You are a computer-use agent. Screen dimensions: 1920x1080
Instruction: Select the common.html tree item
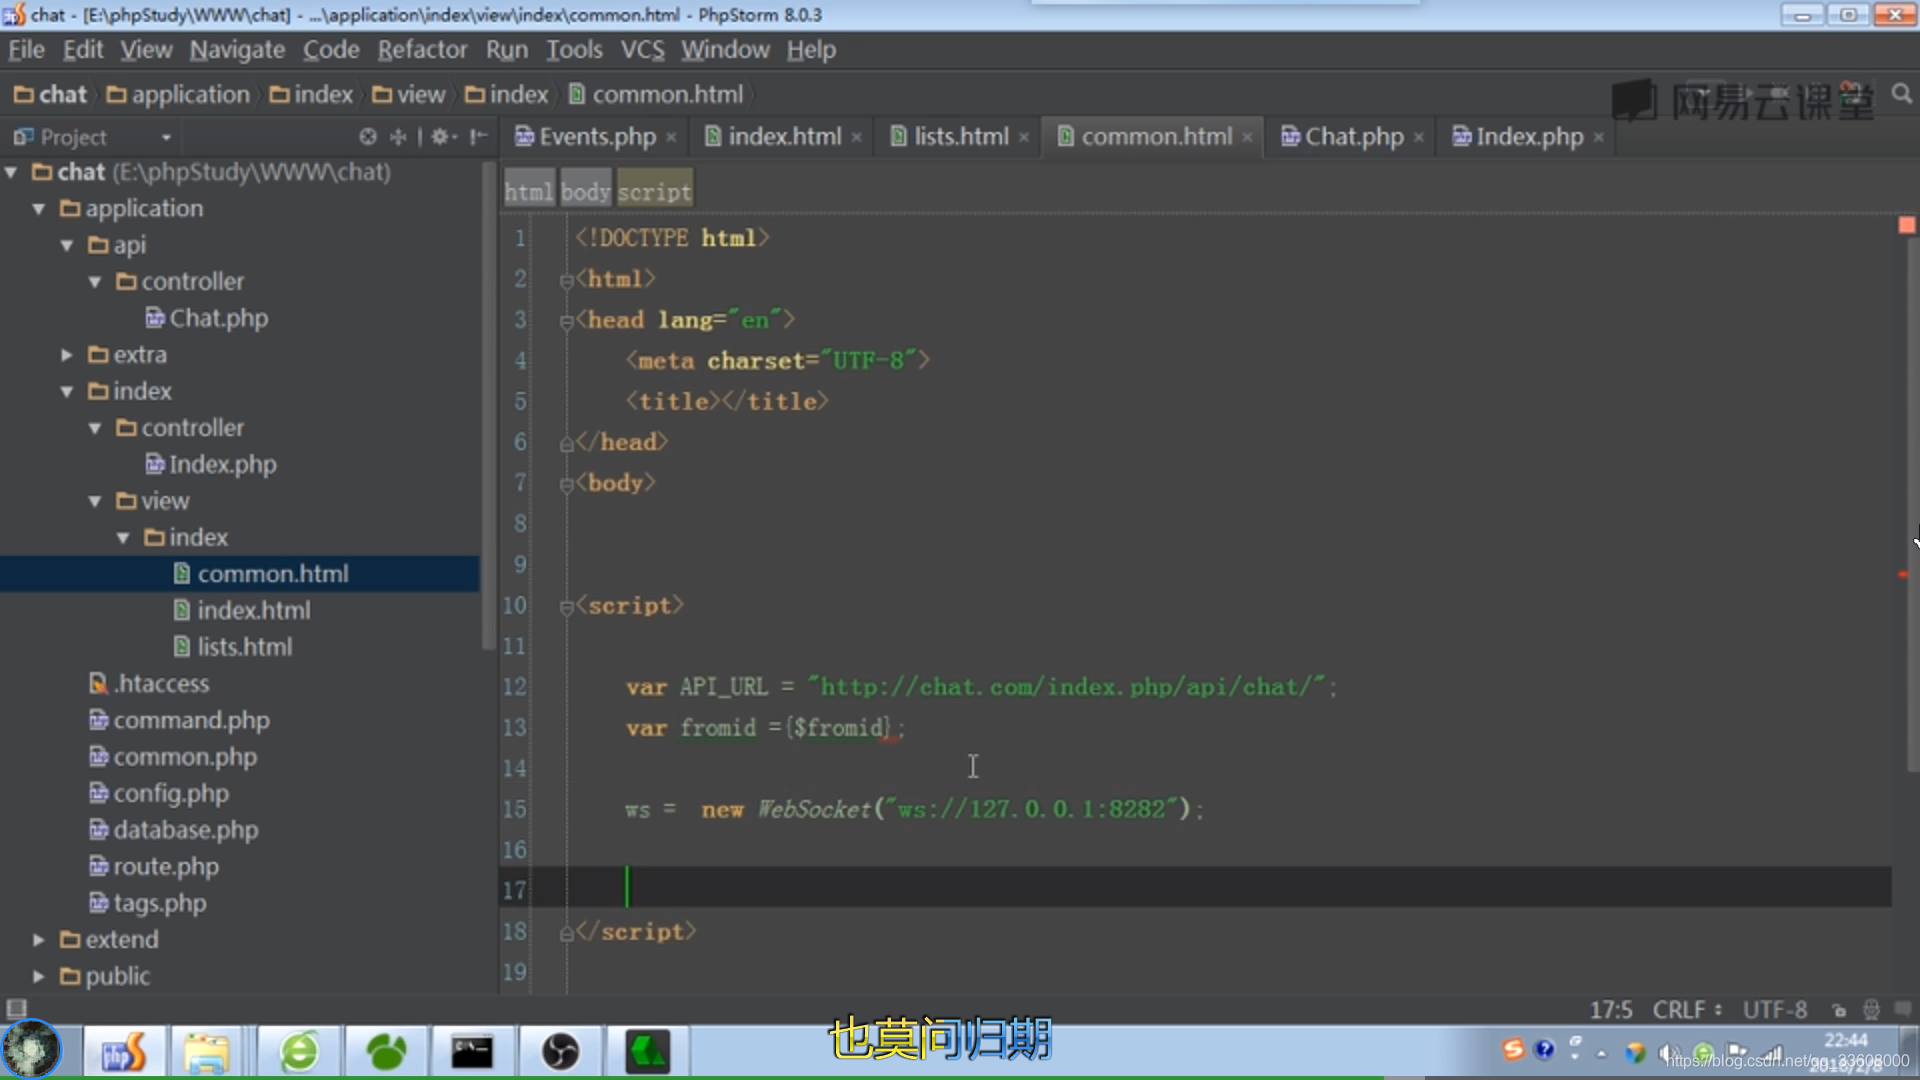click(x=273, y=572)
